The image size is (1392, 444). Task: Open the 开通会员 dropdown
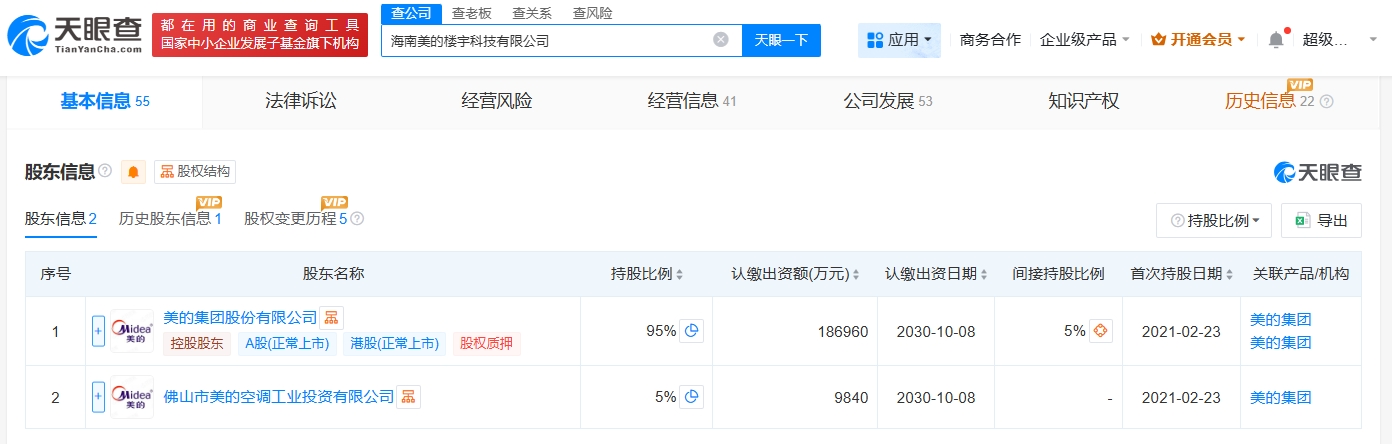point(1198,40)
